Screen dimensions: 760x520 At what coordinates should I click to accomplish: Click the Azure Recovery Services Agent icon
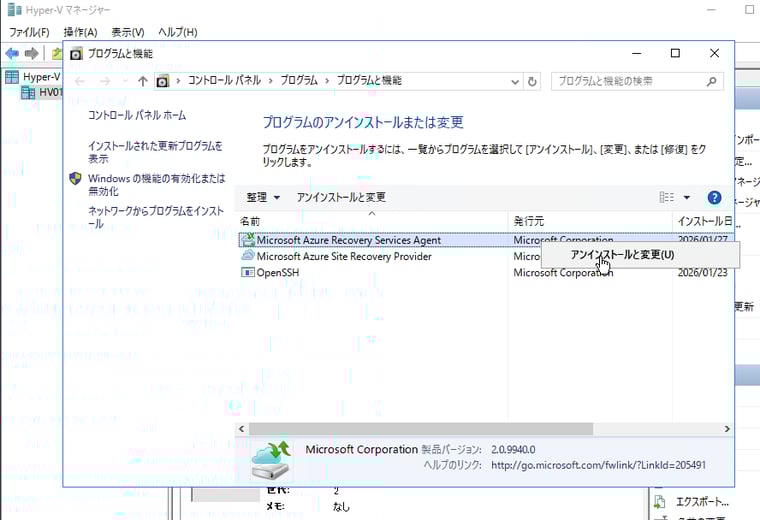[248, 240]
